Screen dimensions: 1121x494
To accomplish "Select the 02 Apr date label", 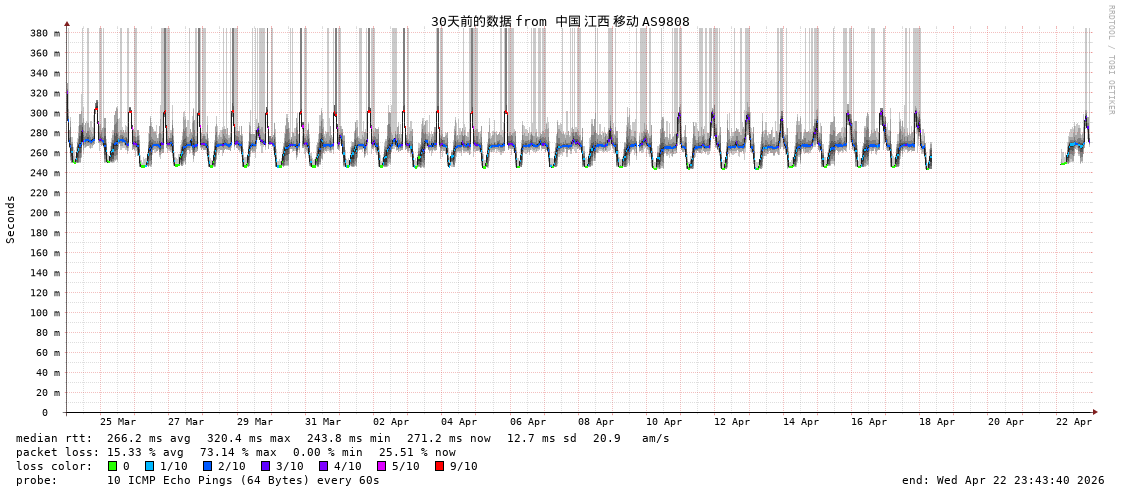I will (x=391, y=422).
